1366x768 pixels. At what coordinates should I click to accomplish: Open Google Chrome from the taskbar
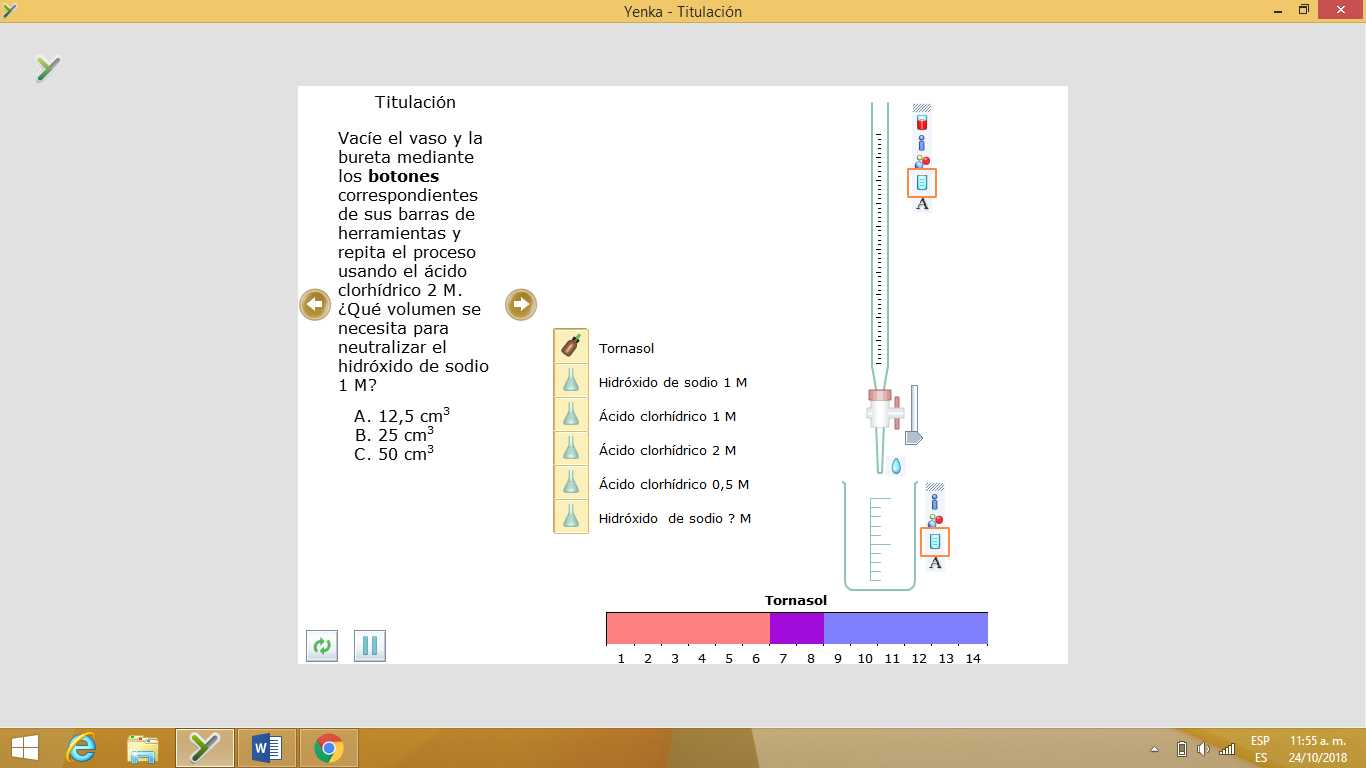[328, 747]
